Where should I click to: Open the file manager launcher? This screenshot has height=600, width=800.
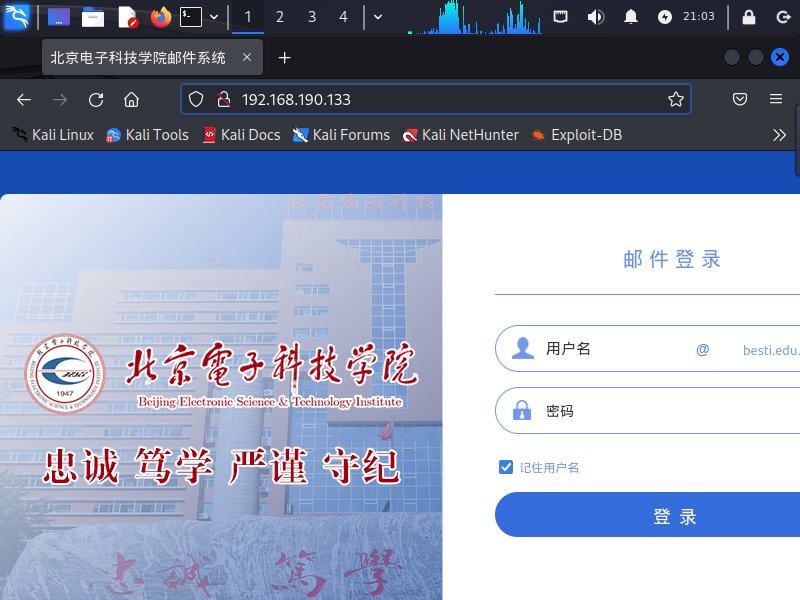coord(93,17)
